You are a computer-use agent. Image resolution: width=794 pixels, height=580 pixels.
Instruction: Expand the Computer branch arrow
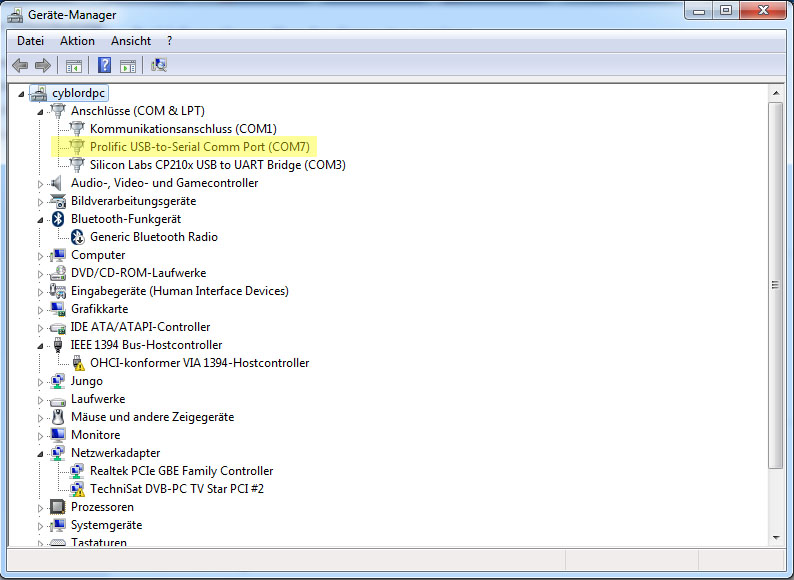click(41, 256)
